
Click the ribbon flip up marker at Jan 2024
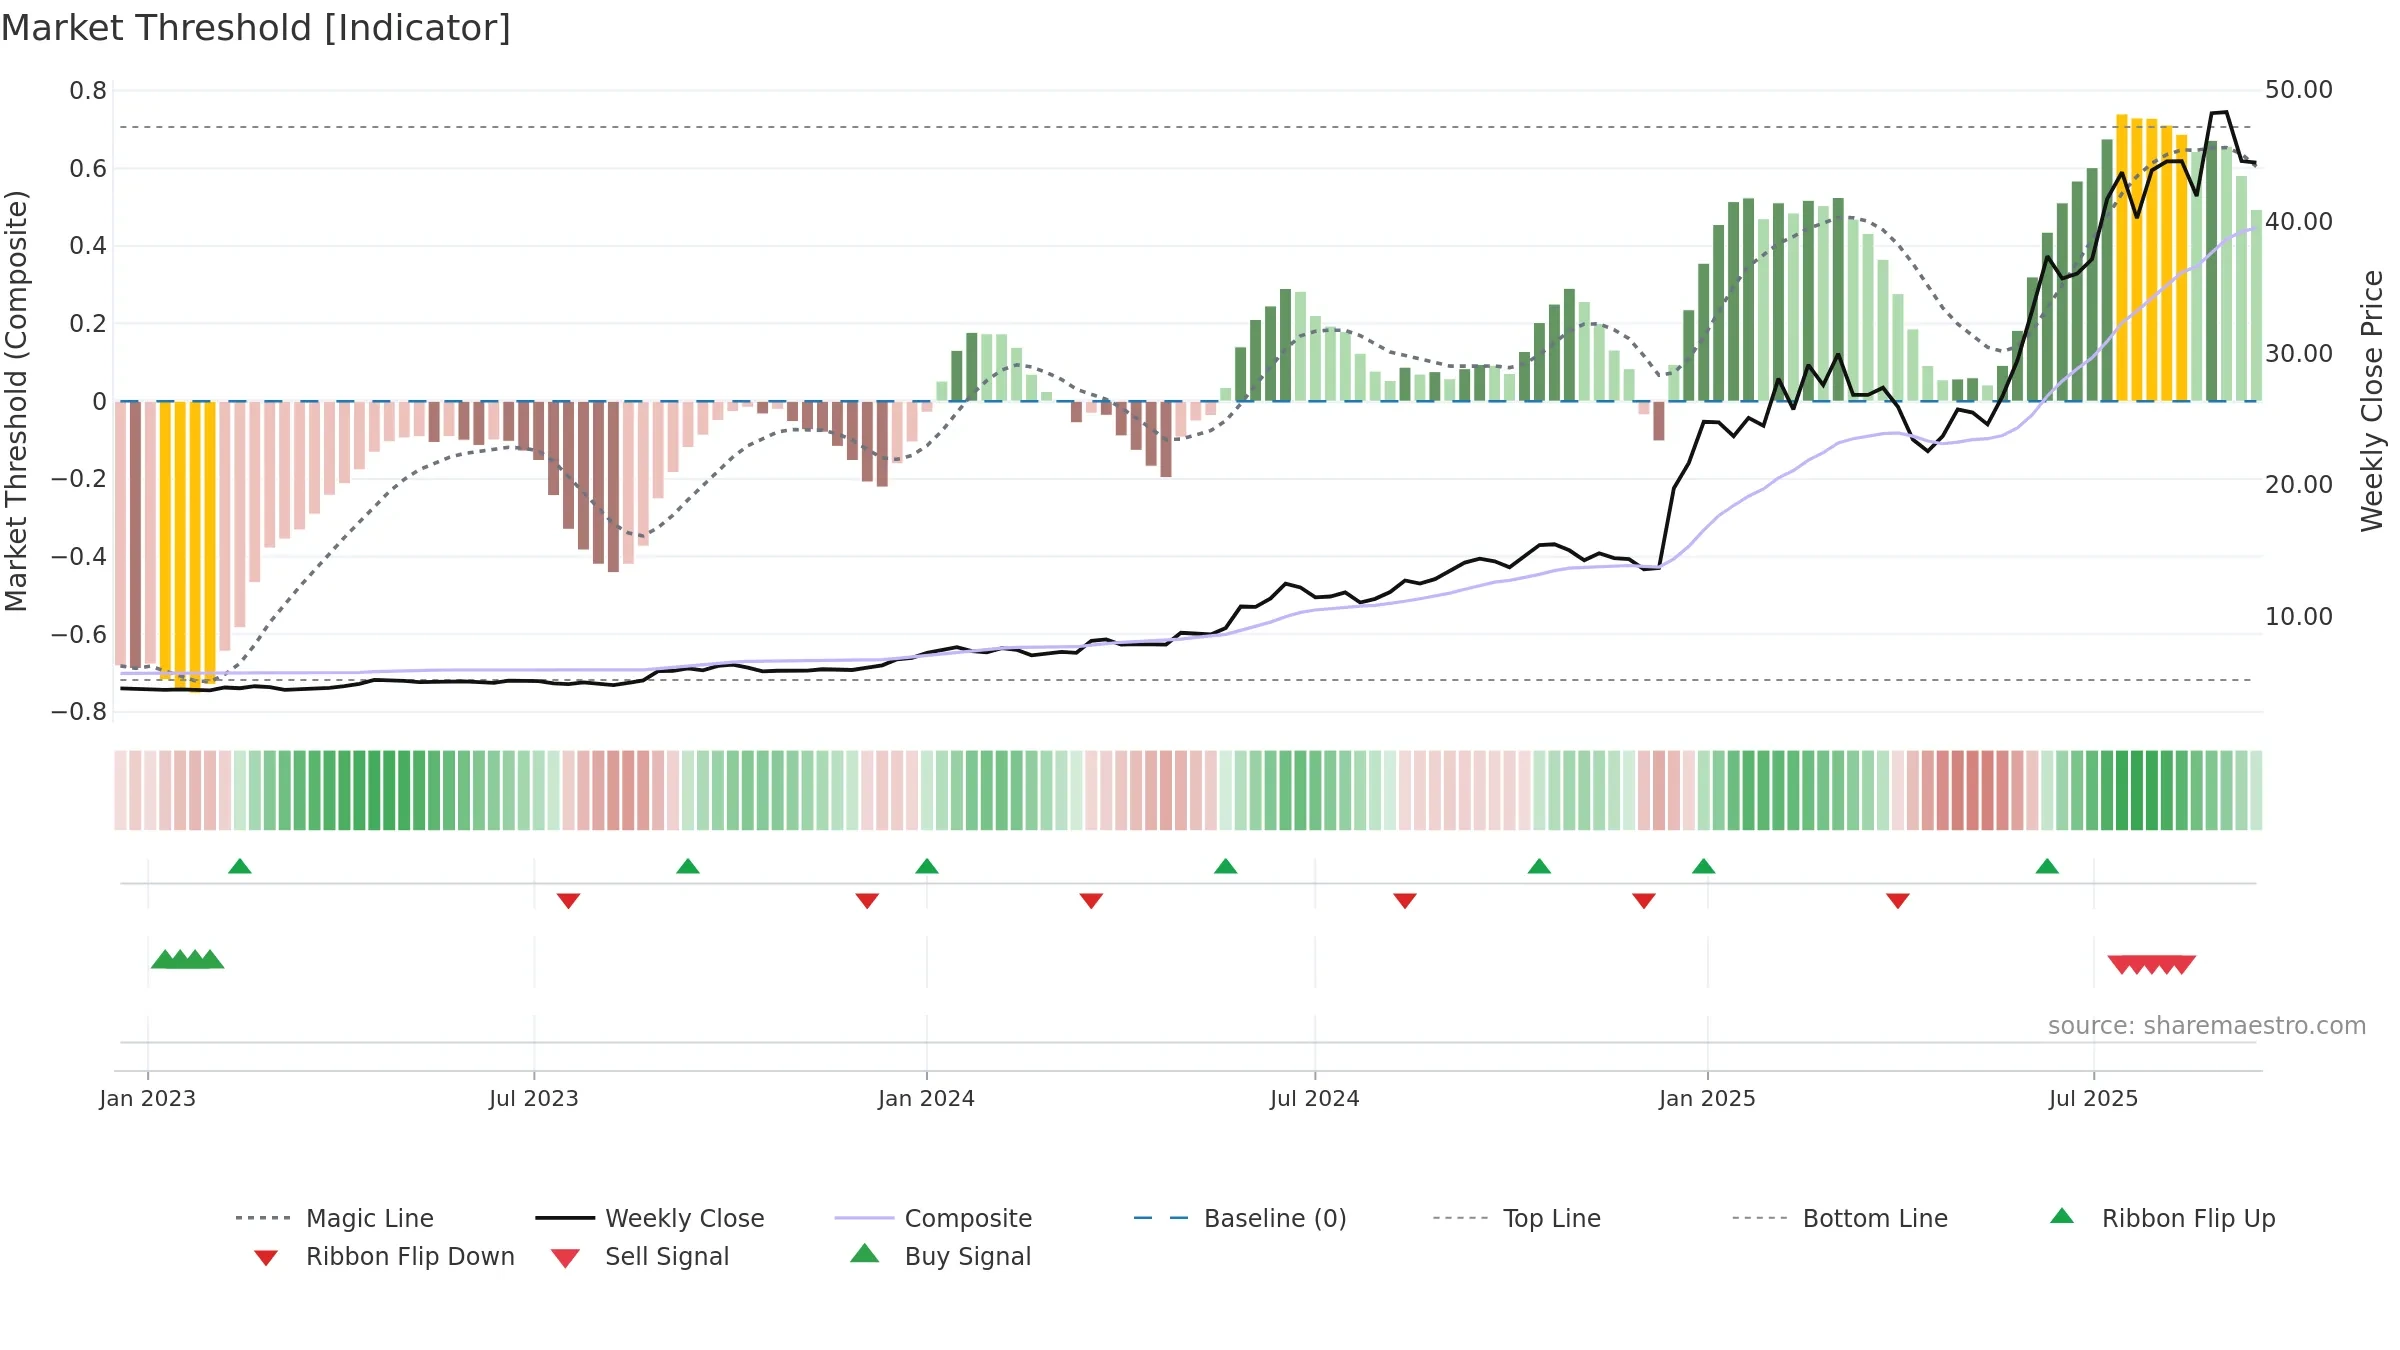point(927,866)
